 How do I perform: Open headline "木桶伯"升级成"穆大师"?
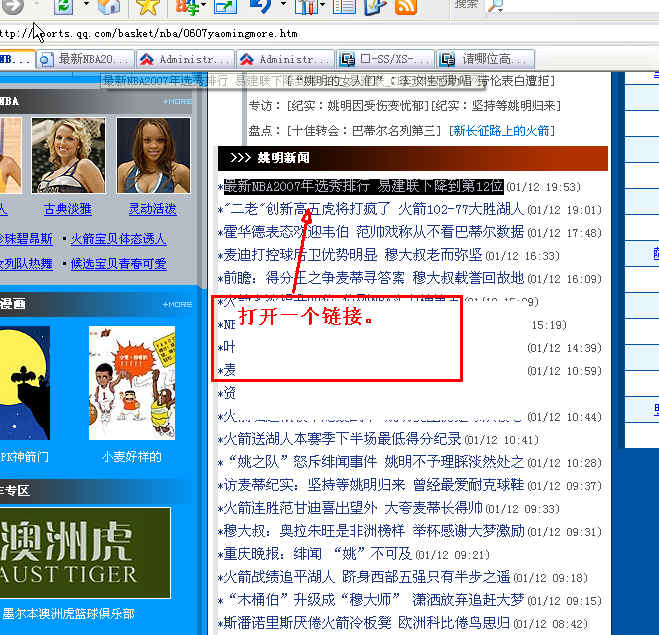(x=314, y=600)
